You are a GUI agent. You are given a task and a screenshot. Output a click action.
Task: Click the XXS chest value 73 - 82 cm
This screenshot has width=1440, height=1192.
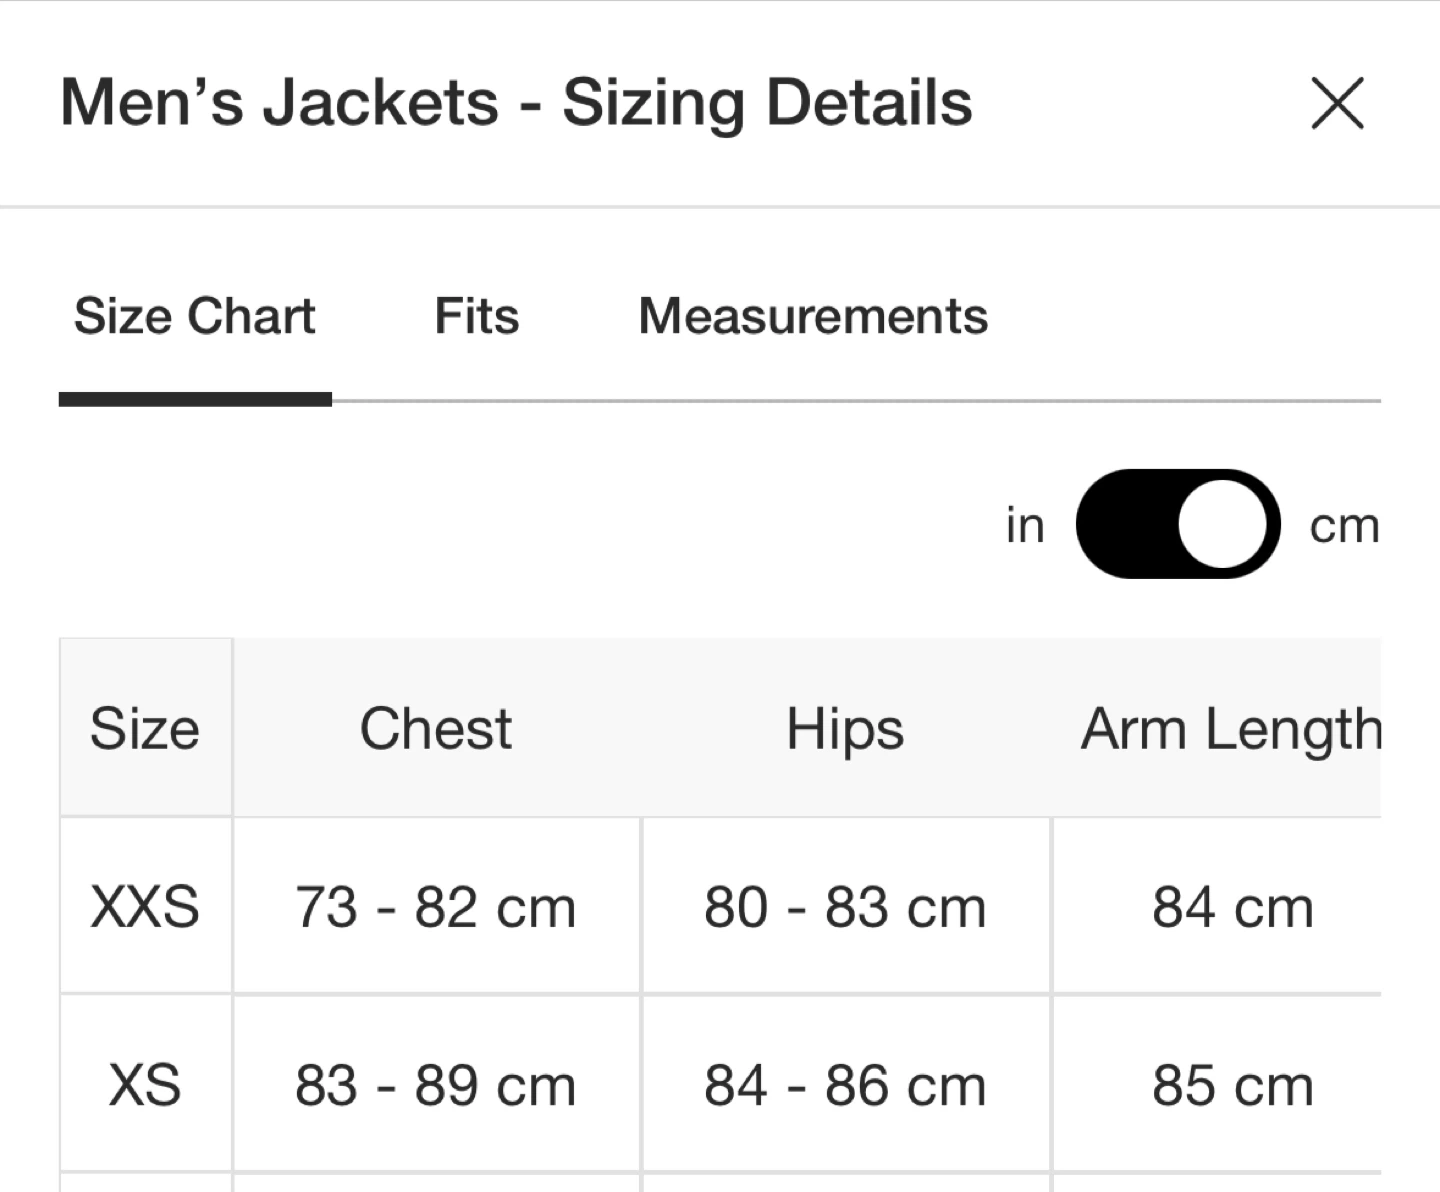point(436,907)
